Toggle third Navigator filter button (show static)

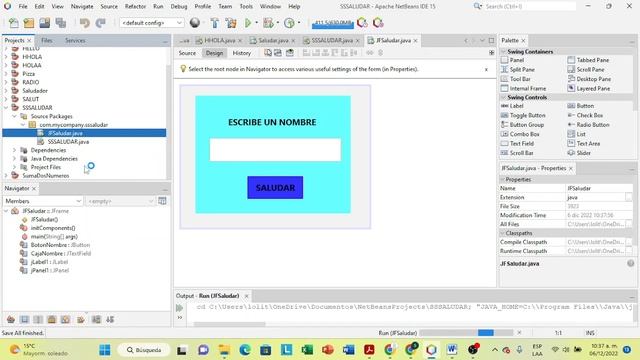[x=38, y=319]
